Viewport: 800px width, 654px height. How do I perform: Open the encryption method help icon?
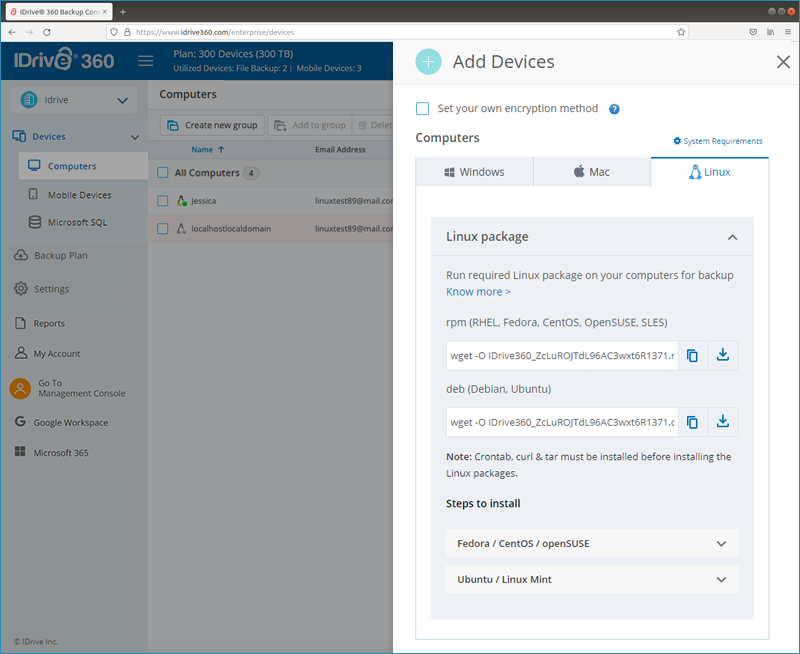point(614,109)
